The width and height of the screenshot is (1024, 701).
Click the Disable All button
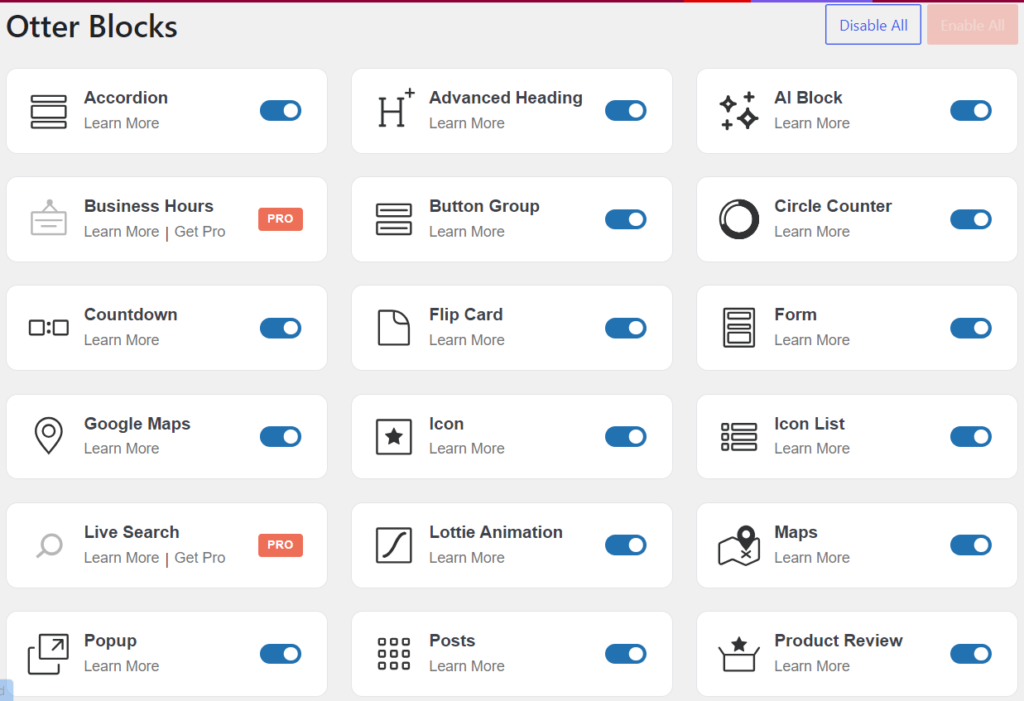(873, 25)
